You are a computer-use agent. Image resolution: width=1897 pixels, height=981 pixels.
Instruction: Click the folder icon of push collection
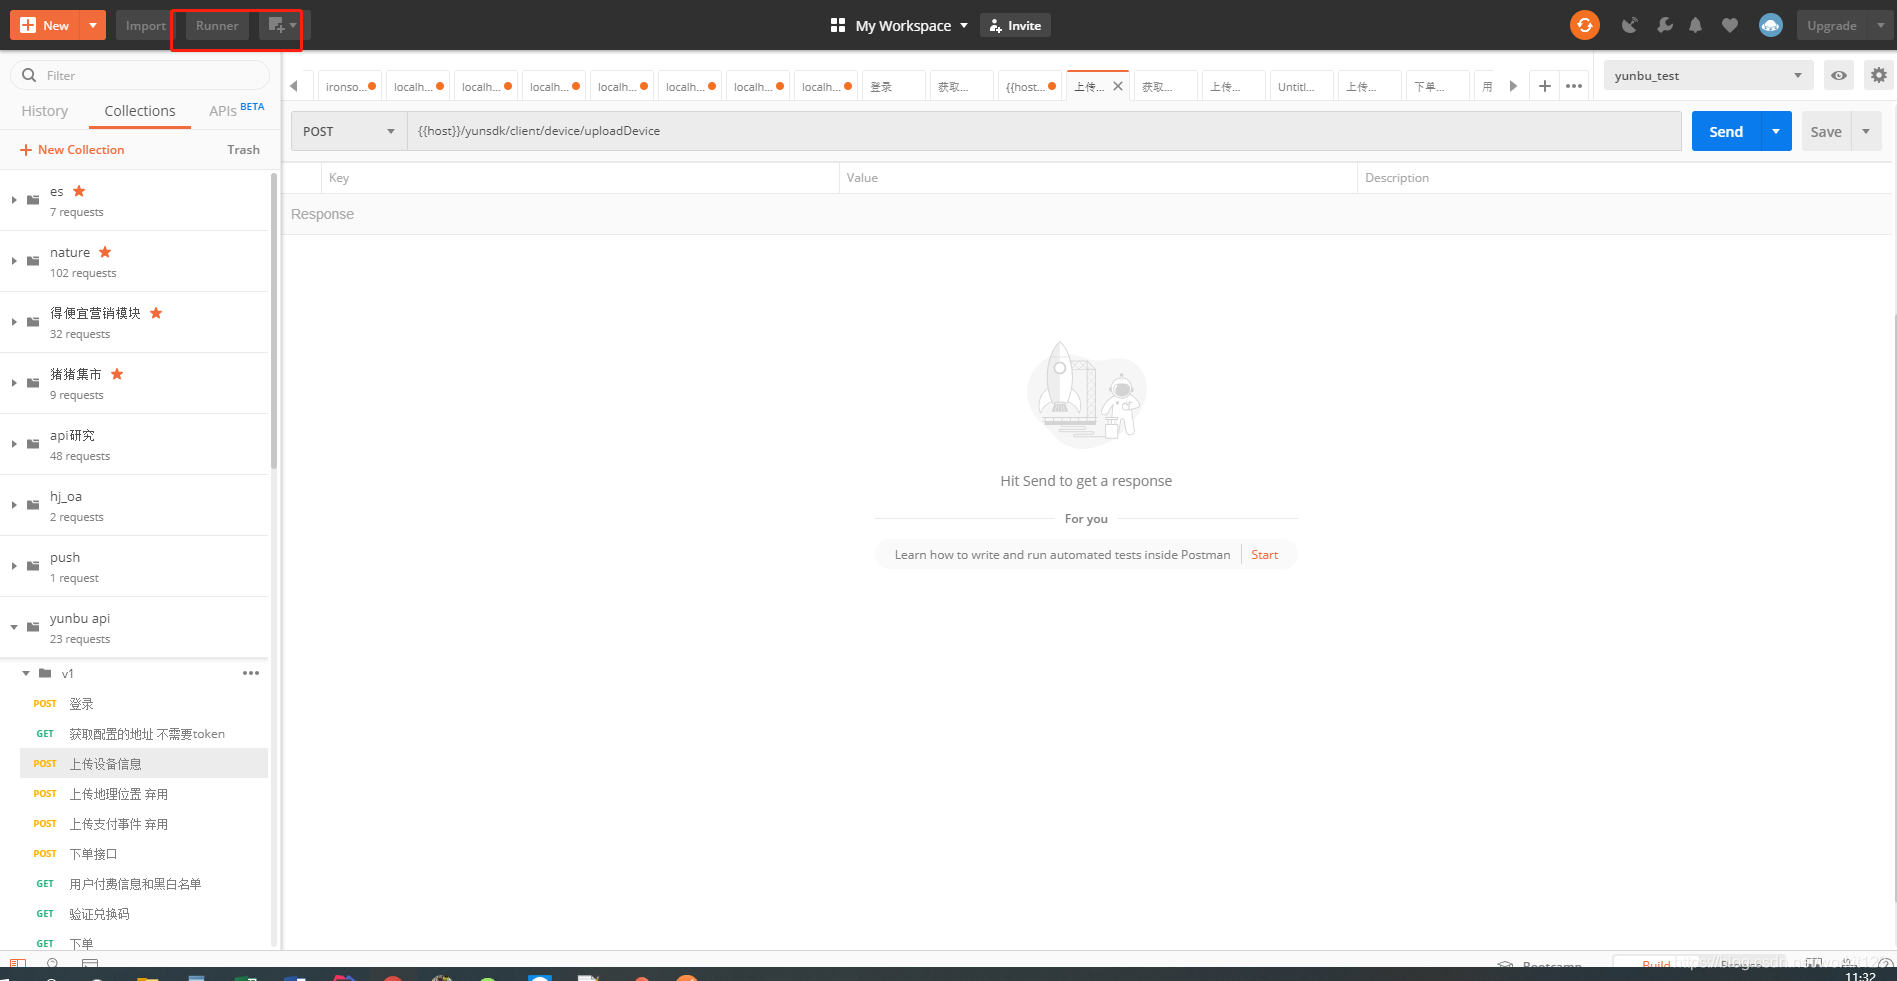[33, 566]
